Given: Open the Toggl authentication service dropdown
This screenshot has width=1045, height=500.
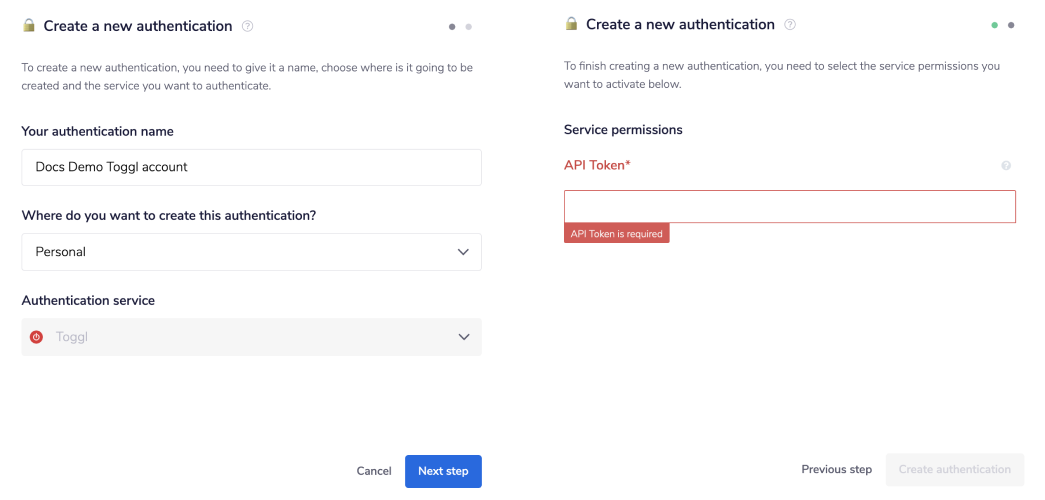Looking at the screenshot, I should coord(251,337).
